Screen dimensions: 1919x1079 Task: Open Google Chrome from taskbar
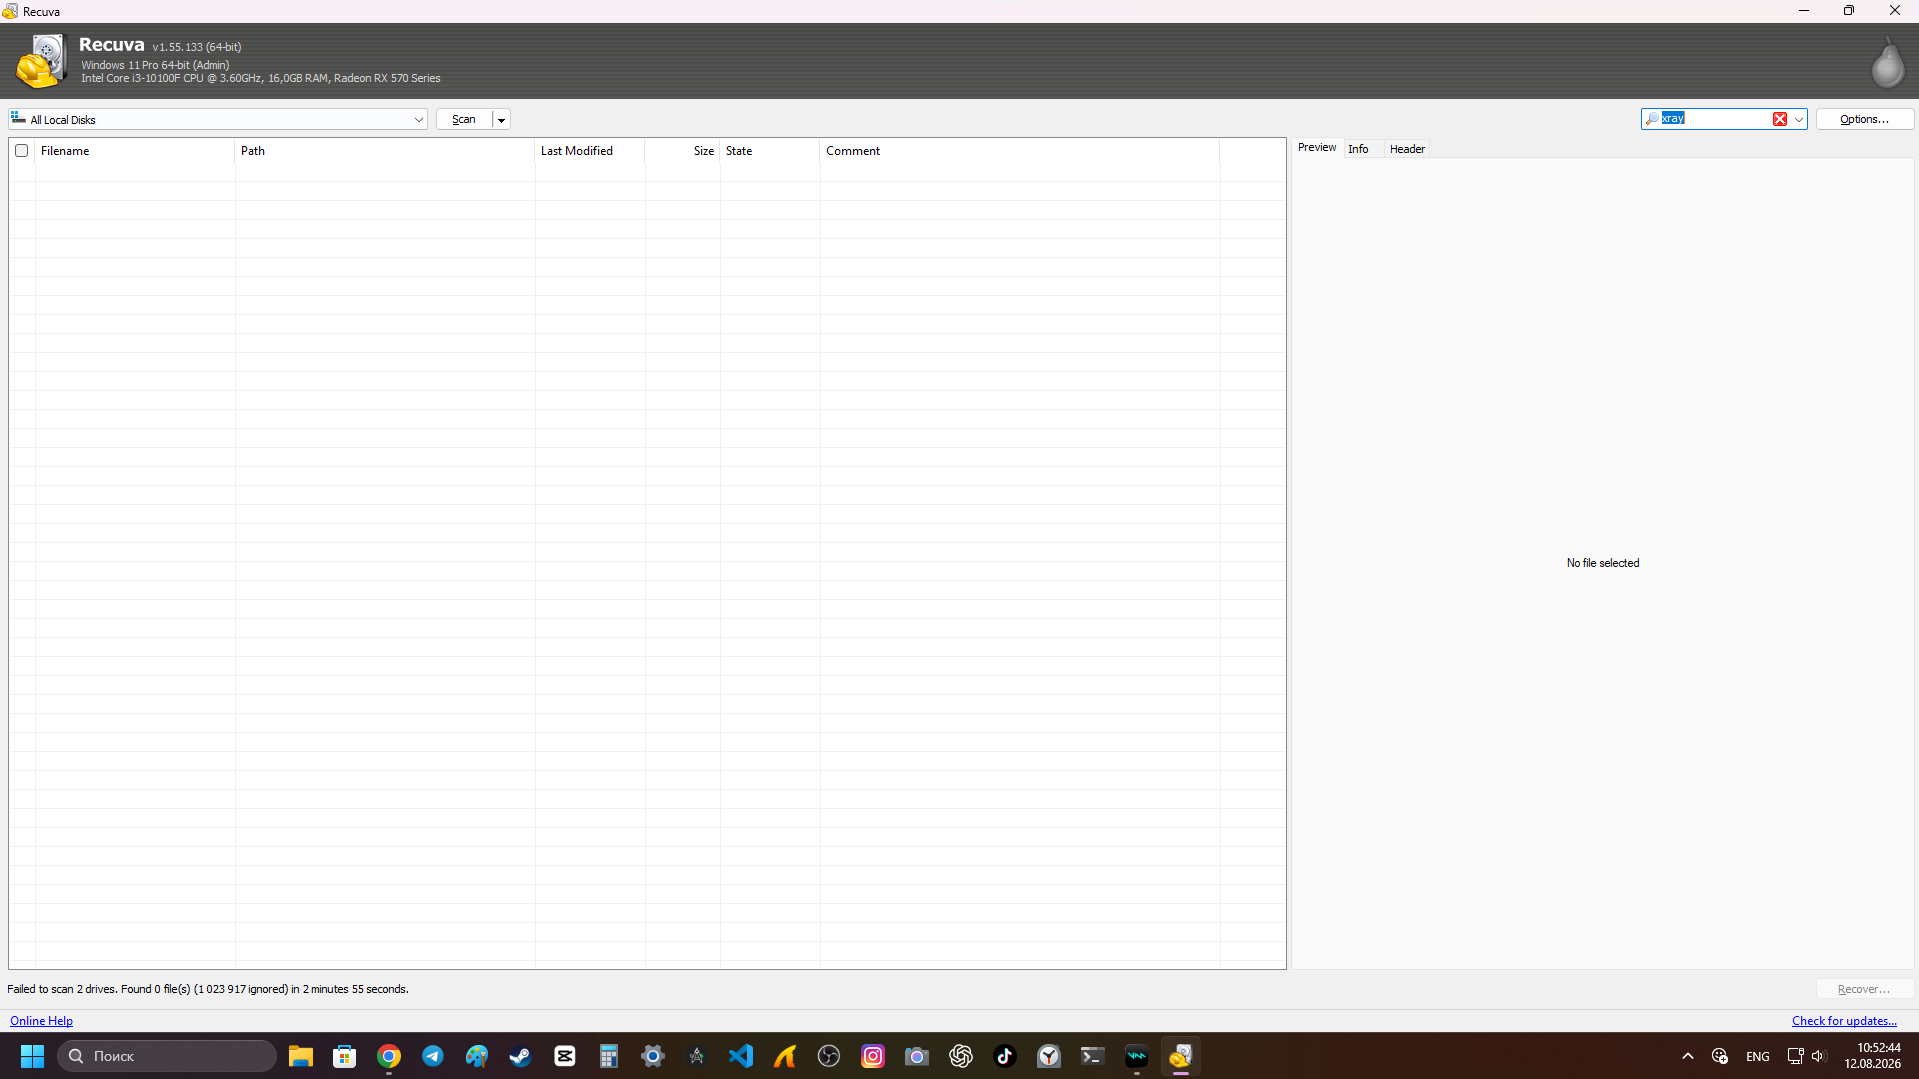click(x=389, y=1056)
